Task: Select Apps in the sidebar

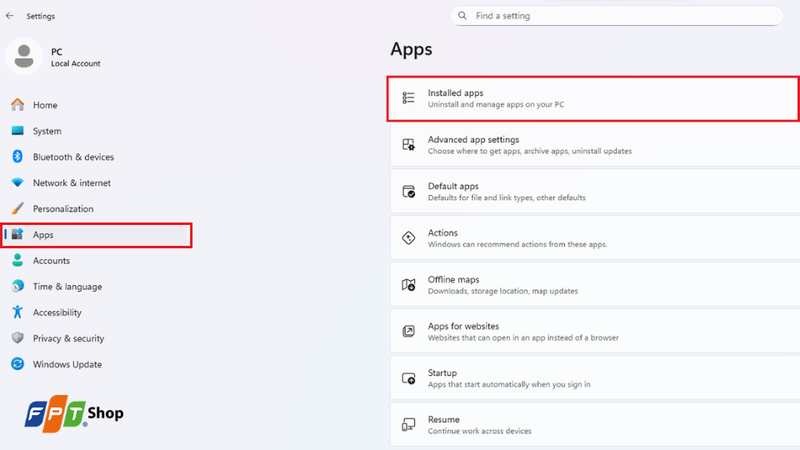Action: coord(96,235)
